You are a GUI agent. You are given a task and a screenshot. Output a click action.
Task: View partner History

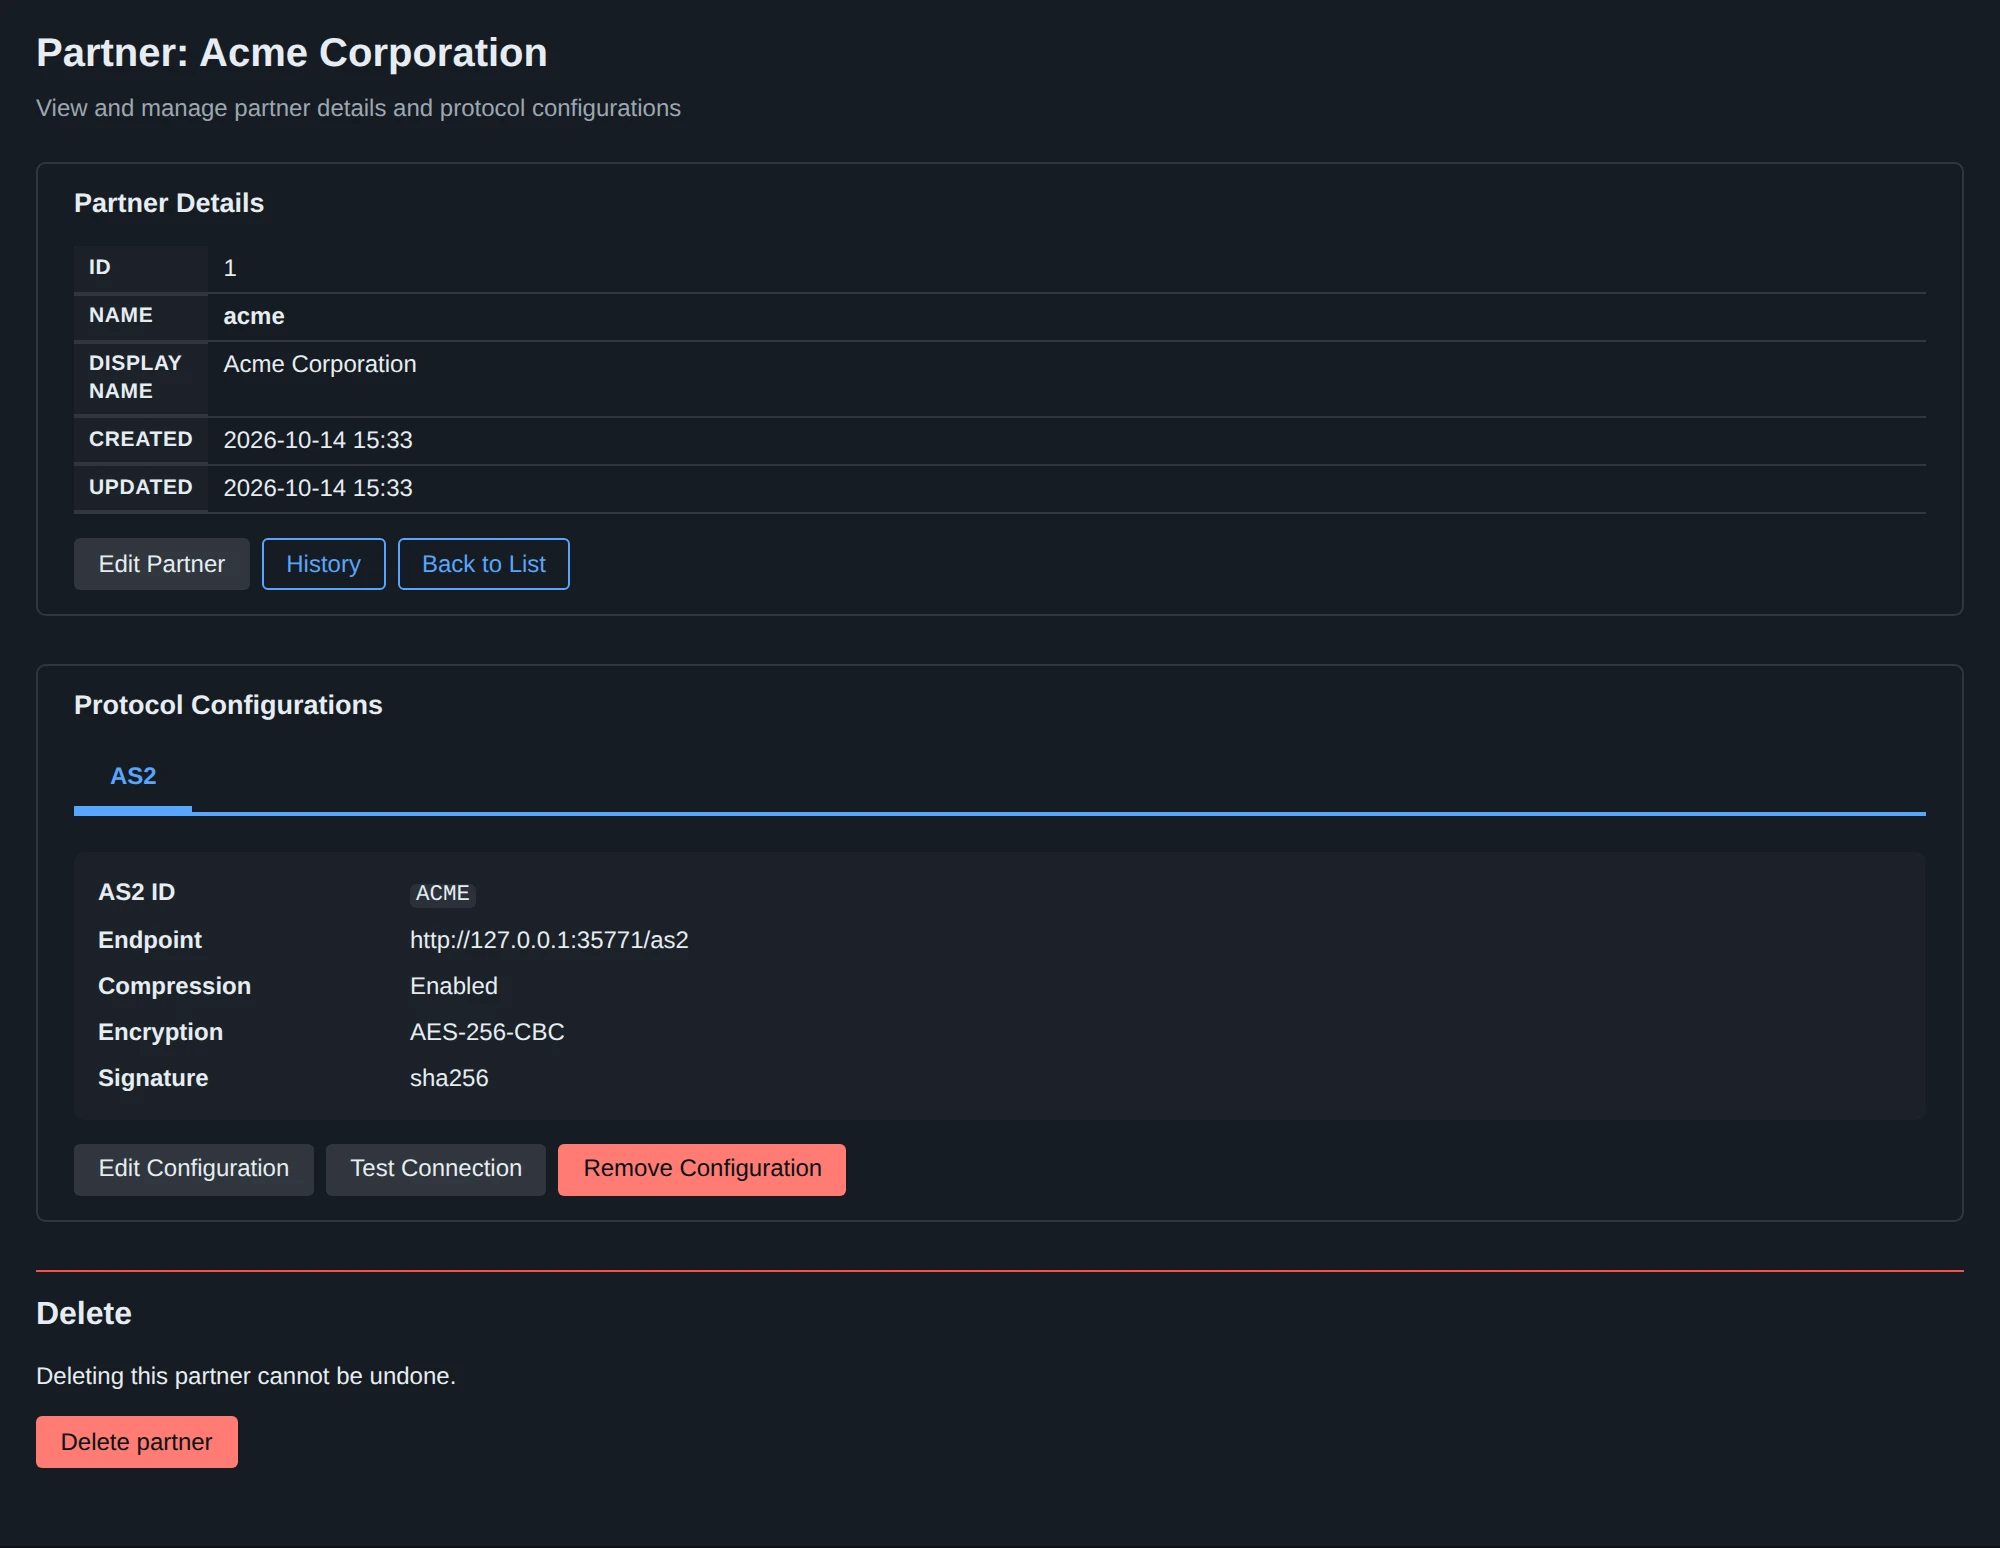click(x=323, y=564)
